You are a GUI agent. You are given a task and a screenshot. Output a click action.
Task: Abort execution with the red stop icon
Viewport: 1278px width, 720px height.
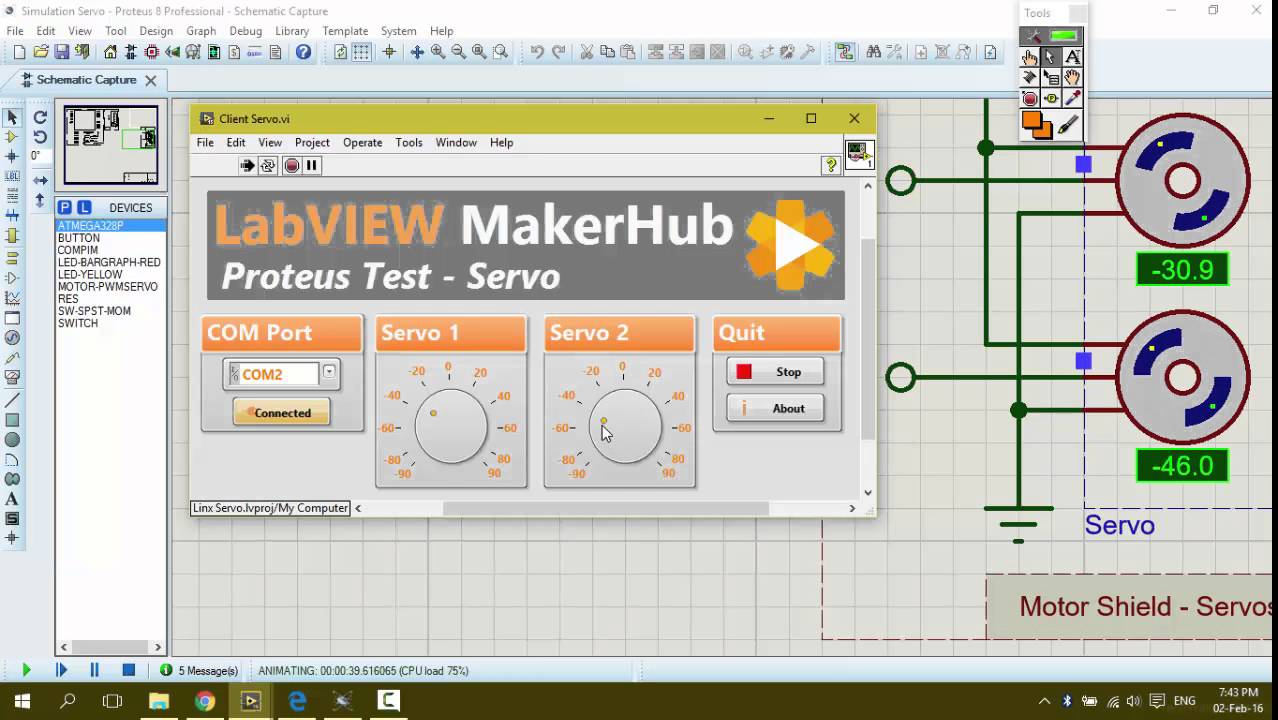[x=291, y=166]
